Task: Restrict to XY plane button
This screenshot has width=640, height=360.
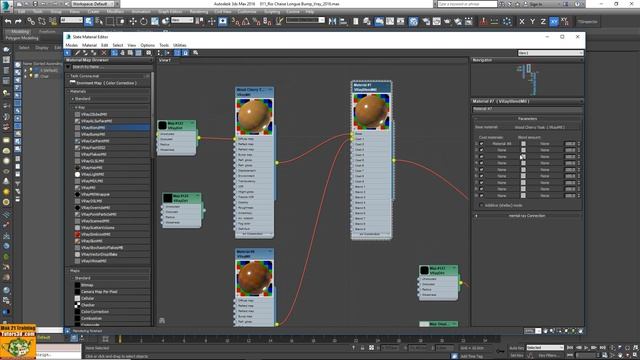Action: 553,21
